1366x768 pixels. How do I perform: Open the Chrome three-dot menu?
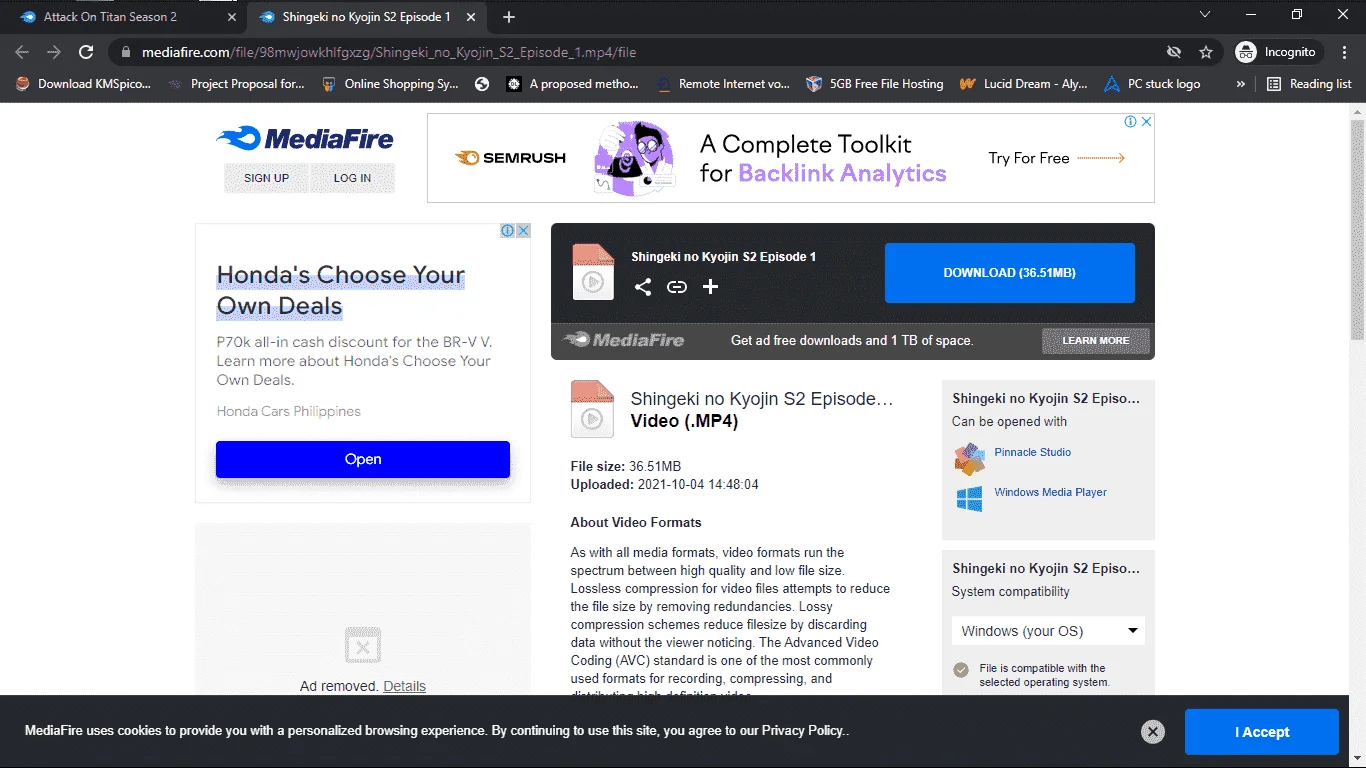click(x=1344, y=52)
